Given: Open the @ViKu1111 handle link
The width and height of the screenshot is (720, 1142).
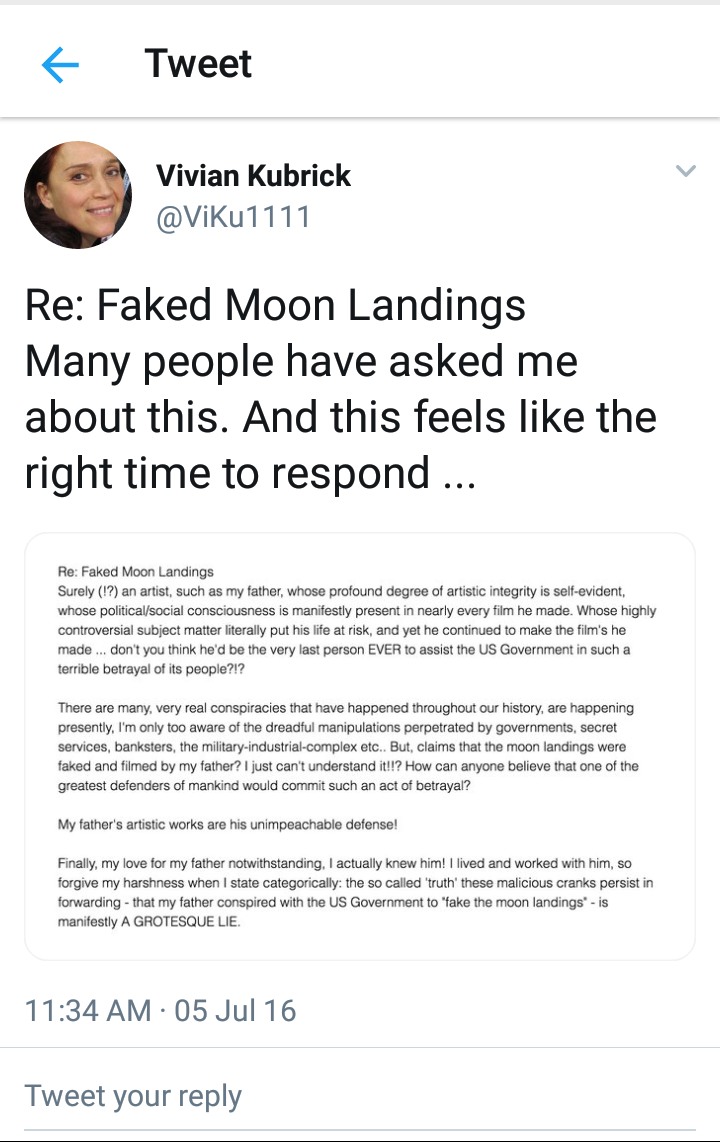Looking at the screenshot, I should 233,216.
